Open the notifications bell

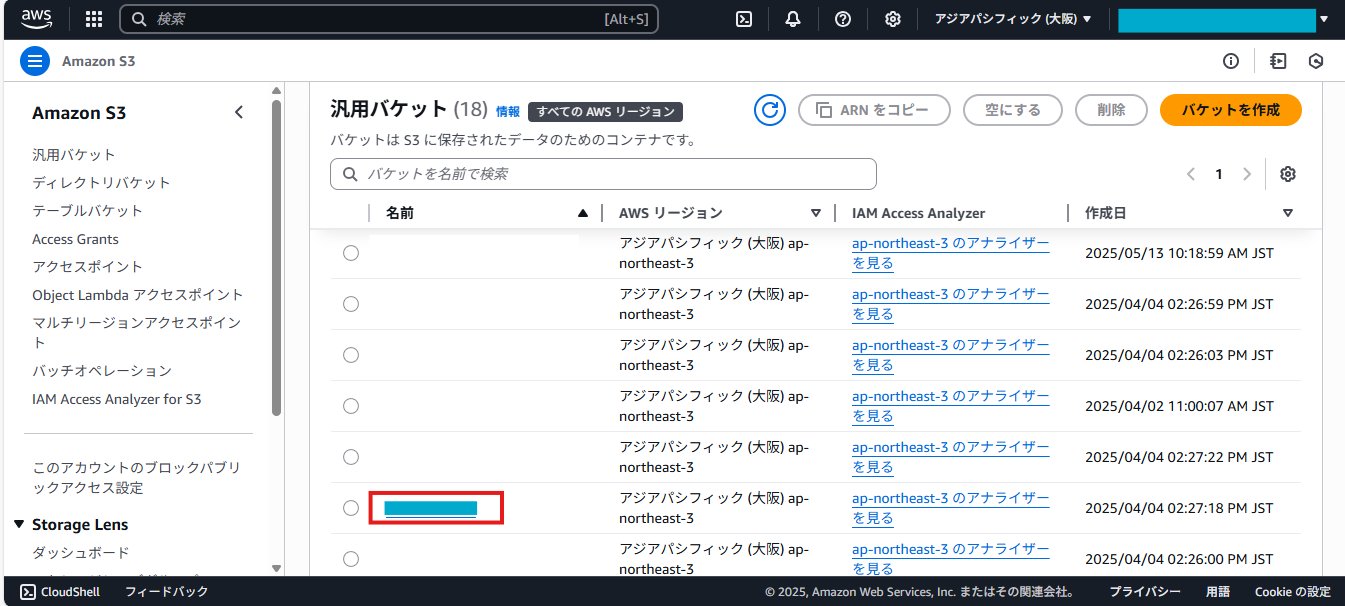click(x=793, y=19)
